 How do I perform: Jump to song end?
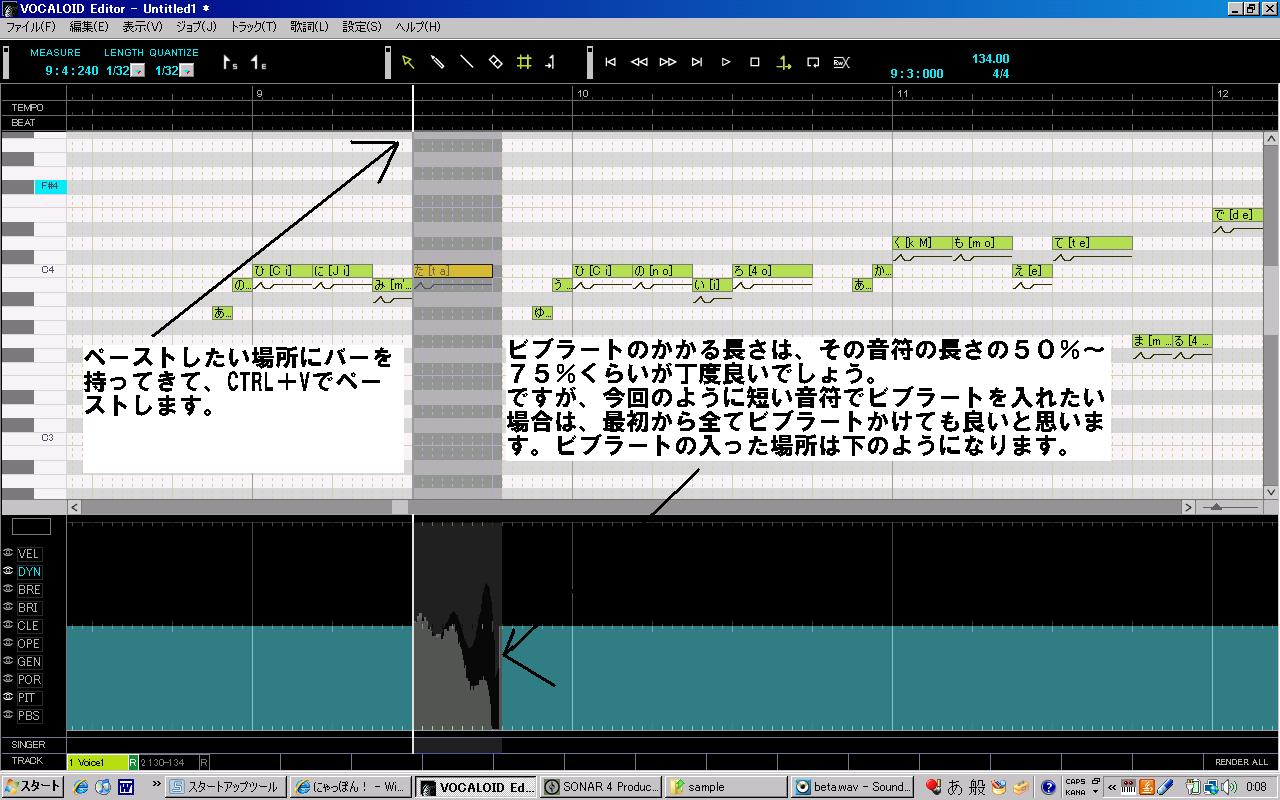697,62
